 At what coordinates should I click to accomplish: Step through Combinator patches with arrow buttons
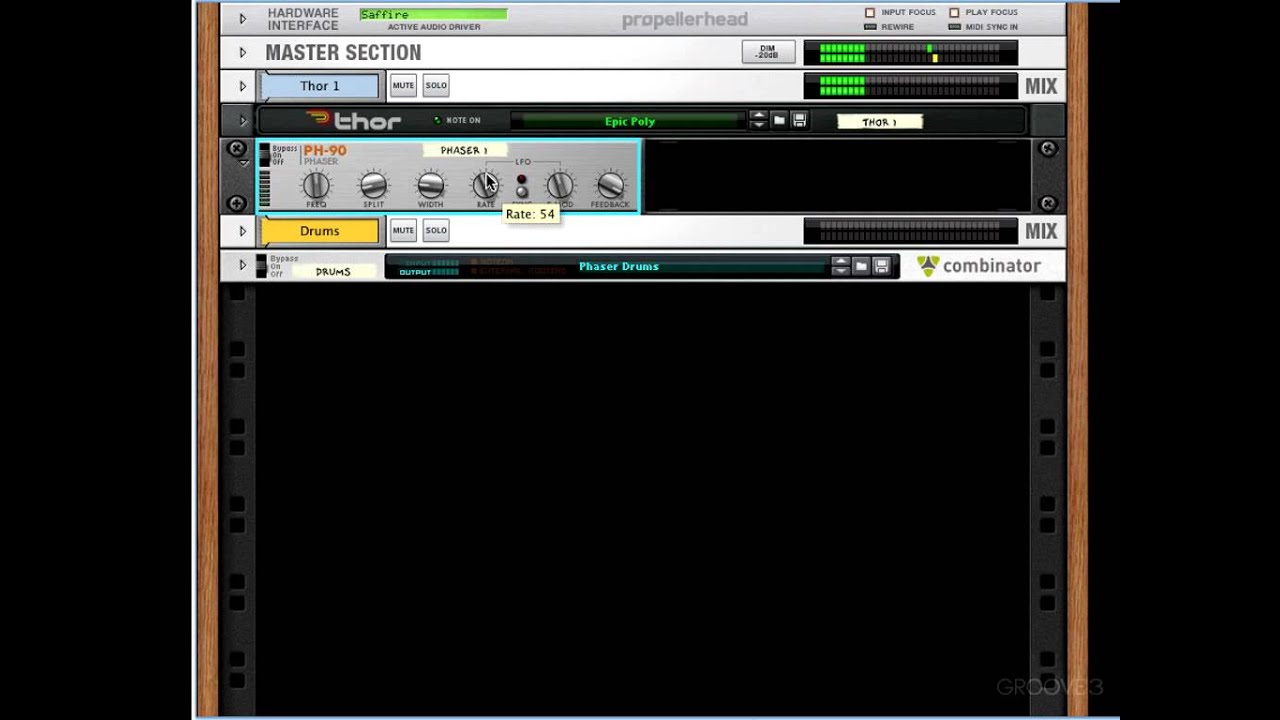840,266
